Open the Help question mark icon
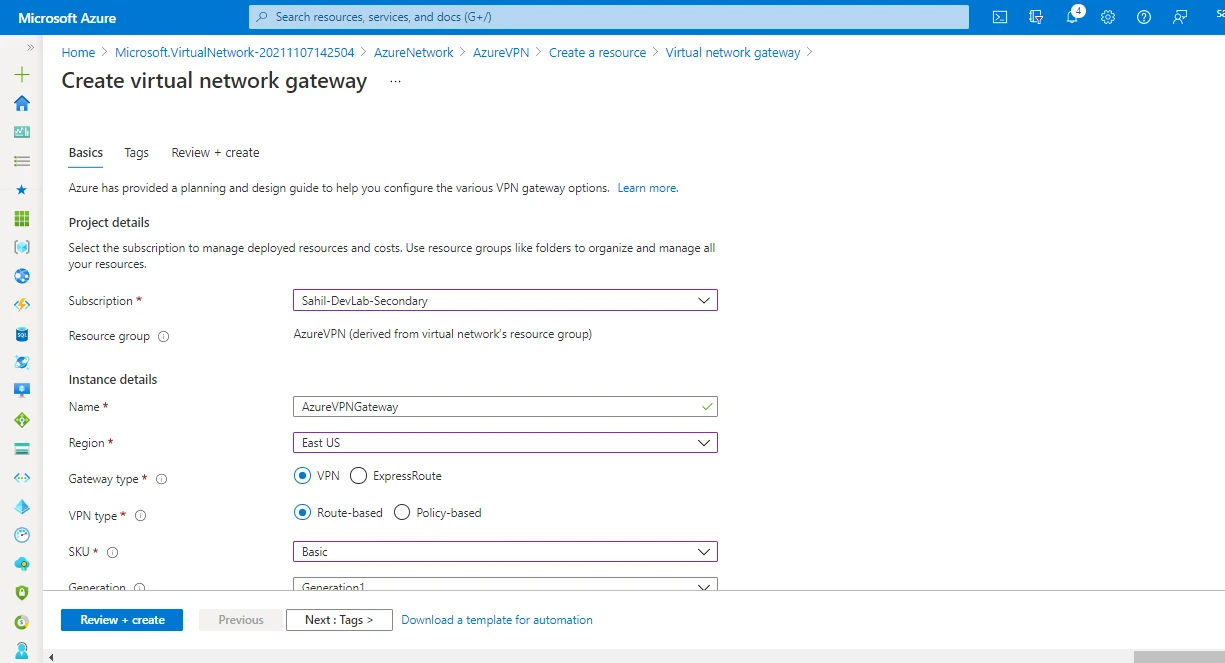The image size is (1225, 663). click(x=1143, y=17)
